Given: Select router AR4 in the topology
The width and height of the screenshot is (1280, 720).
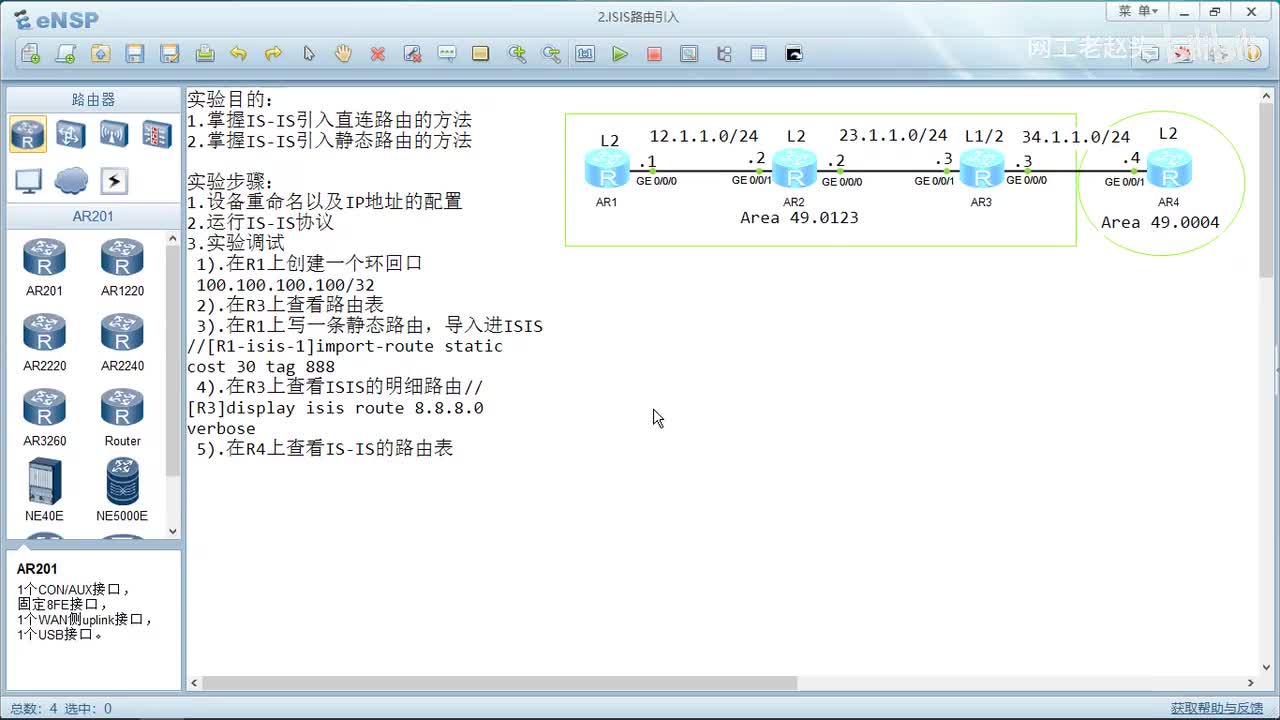Looking at the screenshot, I should point(1169,168).
